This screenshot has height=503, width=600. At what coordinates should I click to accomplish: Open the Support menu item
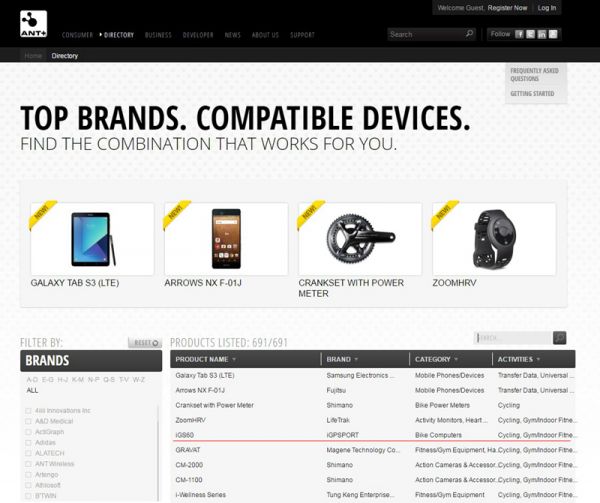[302, 35]
